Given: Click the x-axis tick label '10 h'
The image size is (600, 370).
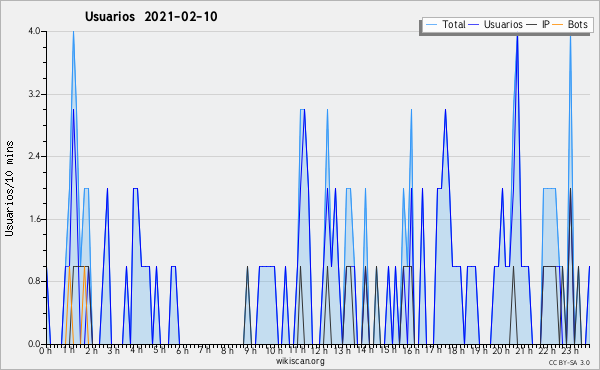Looking at the screenshot, I should tap(274, 351).
